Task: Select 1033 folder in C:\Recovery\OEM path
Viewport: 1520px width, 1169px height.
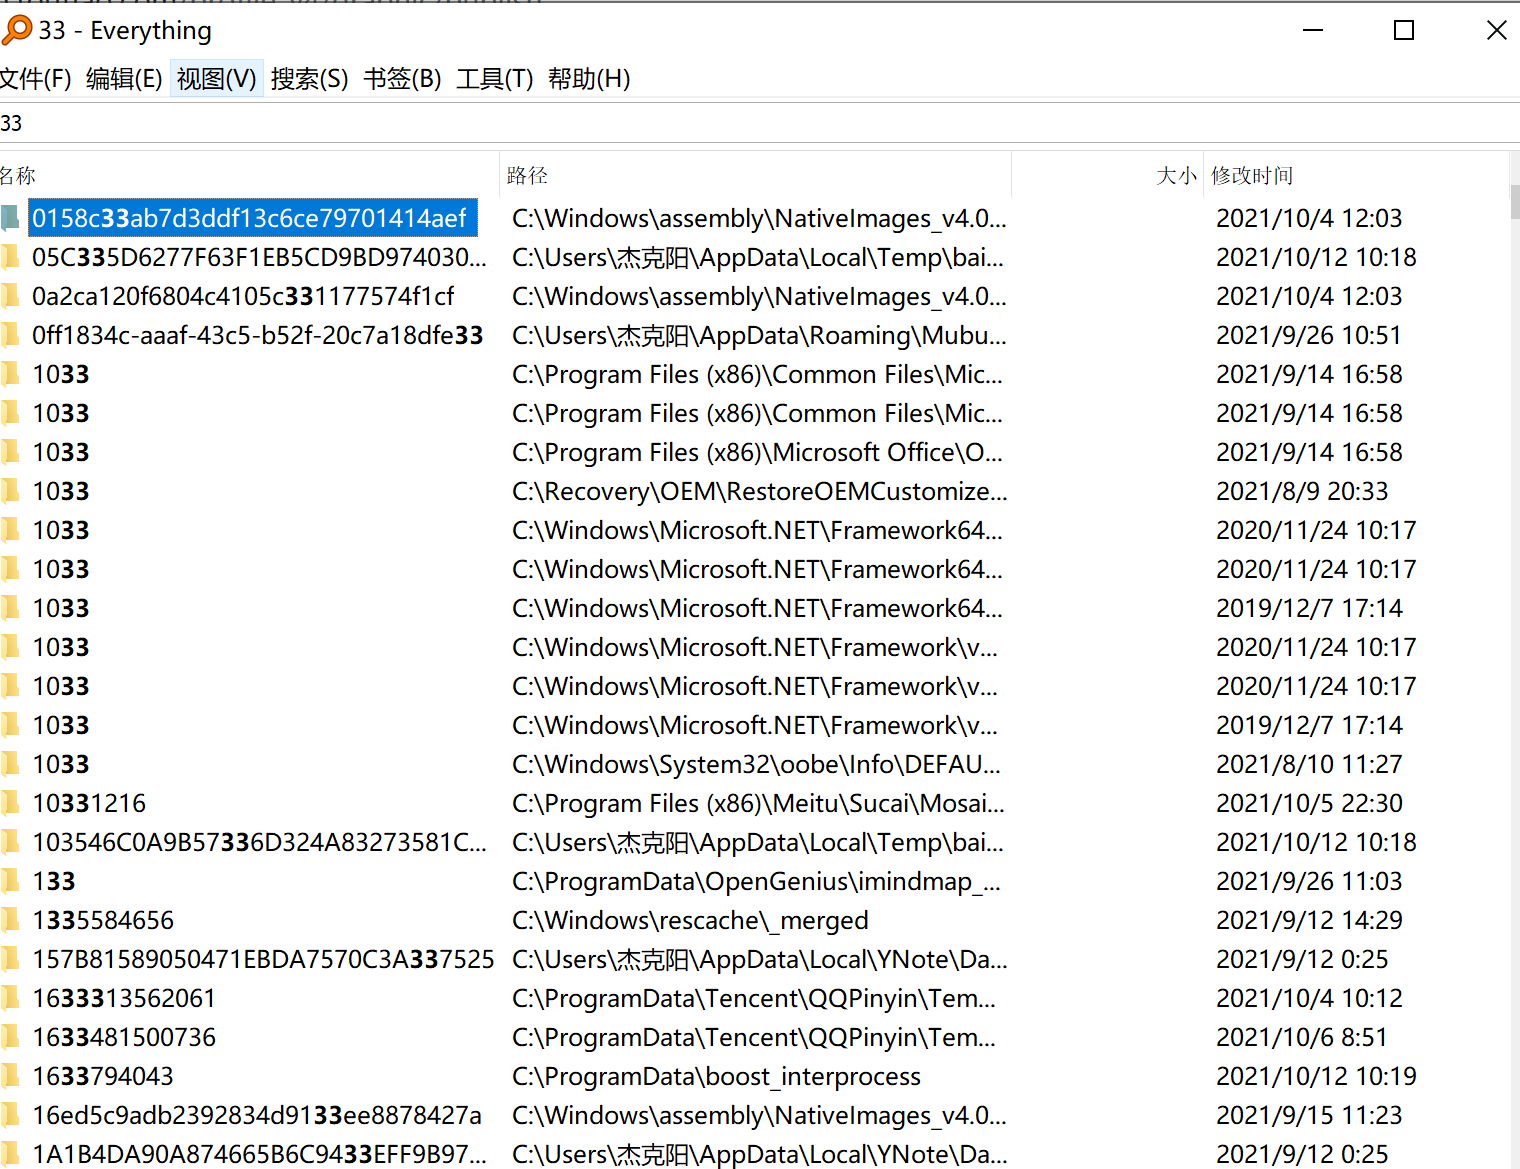Action: 61,491
